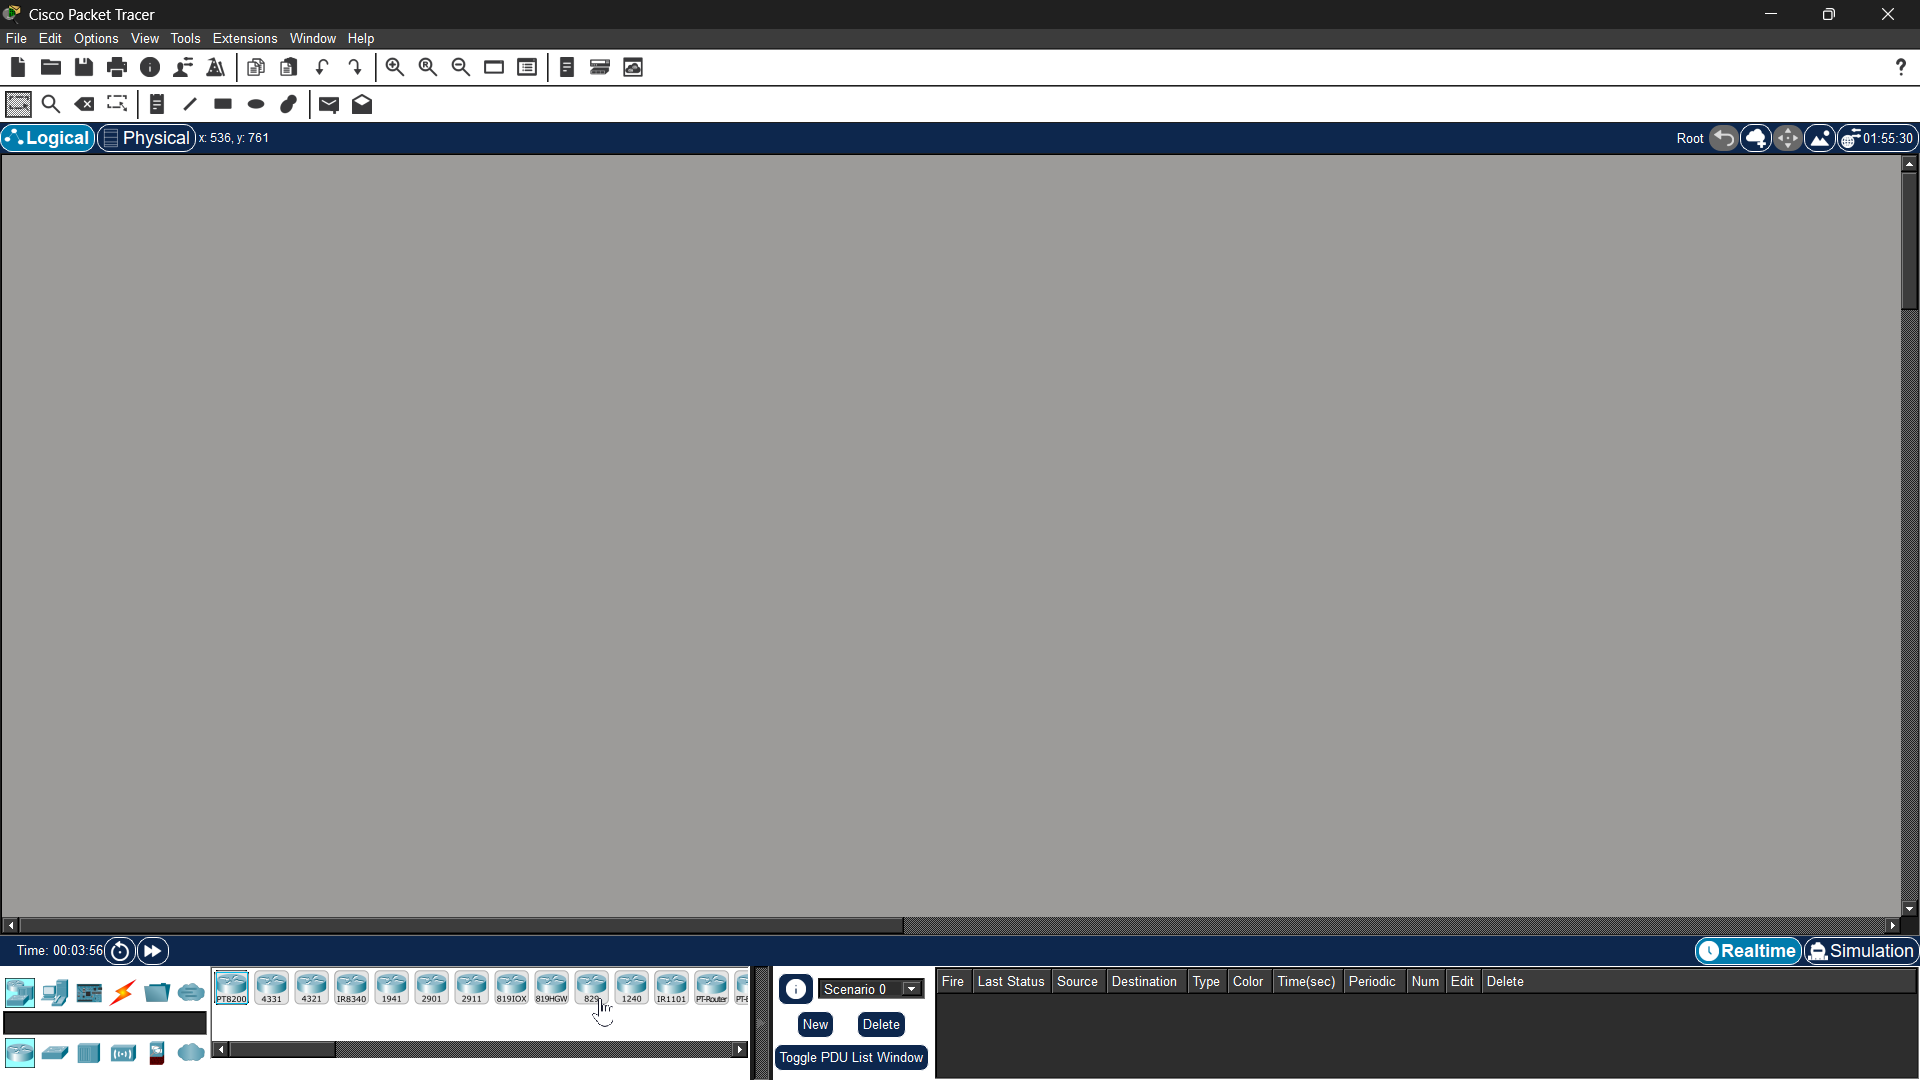Click the Add Simple PDU envelope icon

pos(329,104)
